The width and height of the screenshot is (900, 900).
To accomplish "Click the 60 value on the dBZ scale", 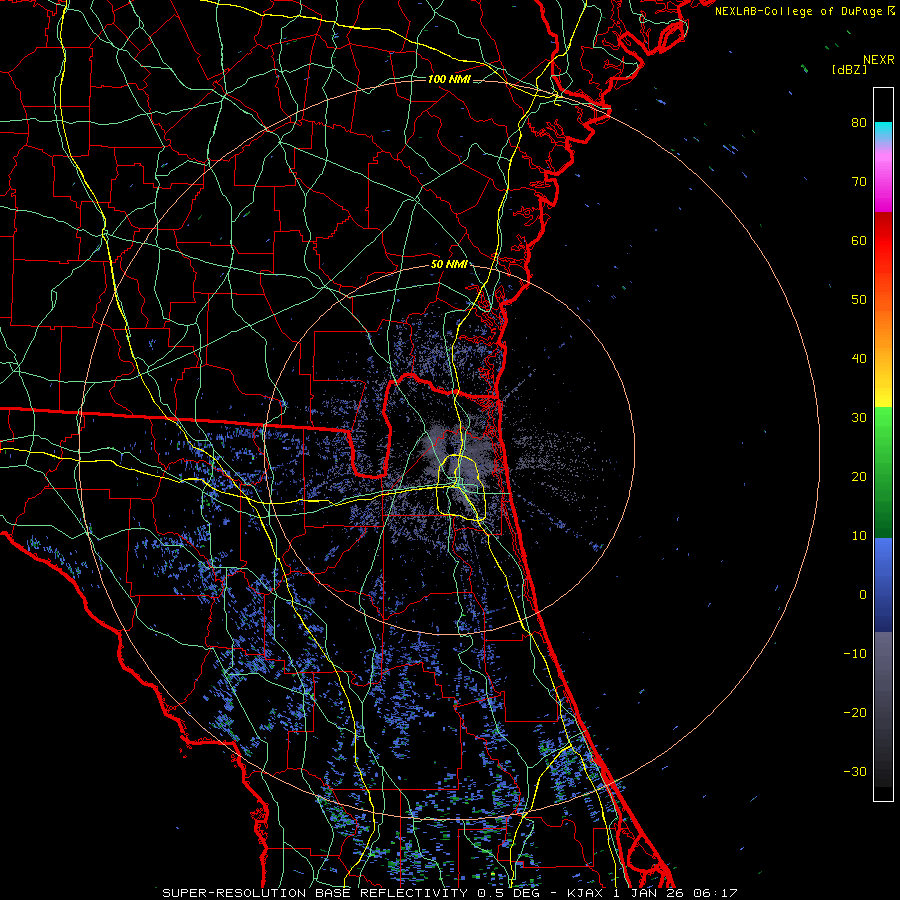I will [x=859, y=240].
